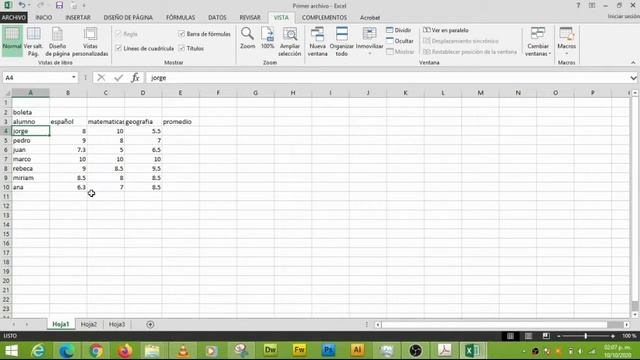Switch to DISEÑO DE PÁGINA tab

tap(128, 18)
